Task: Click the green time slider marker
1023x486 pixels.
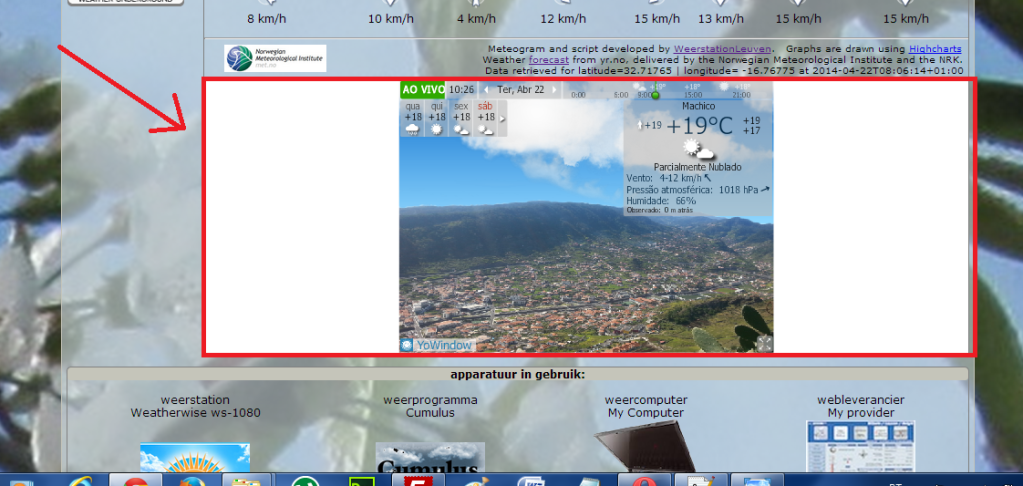Action: [656, 95]
